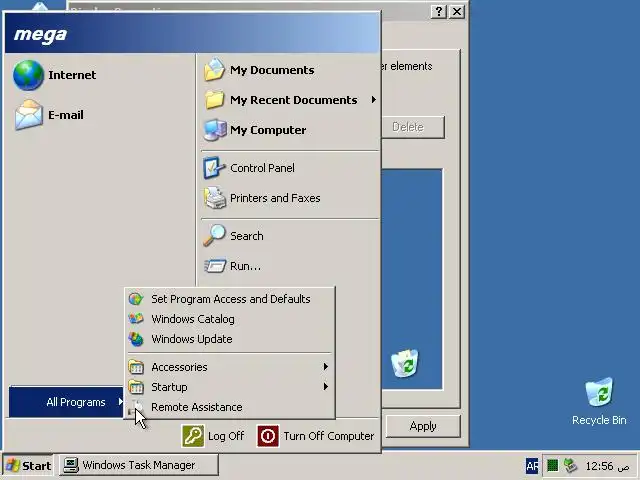Click the My Documents folder icon
This screenshot has height=480, width=640.
coord(214,70)
